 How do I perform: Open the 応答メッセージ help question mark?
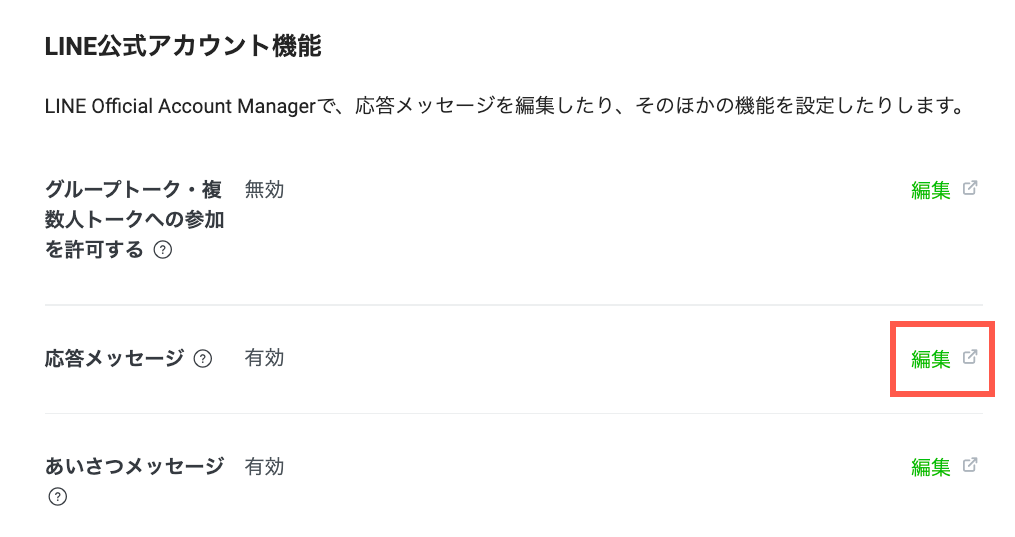click(x=203, y=359)
